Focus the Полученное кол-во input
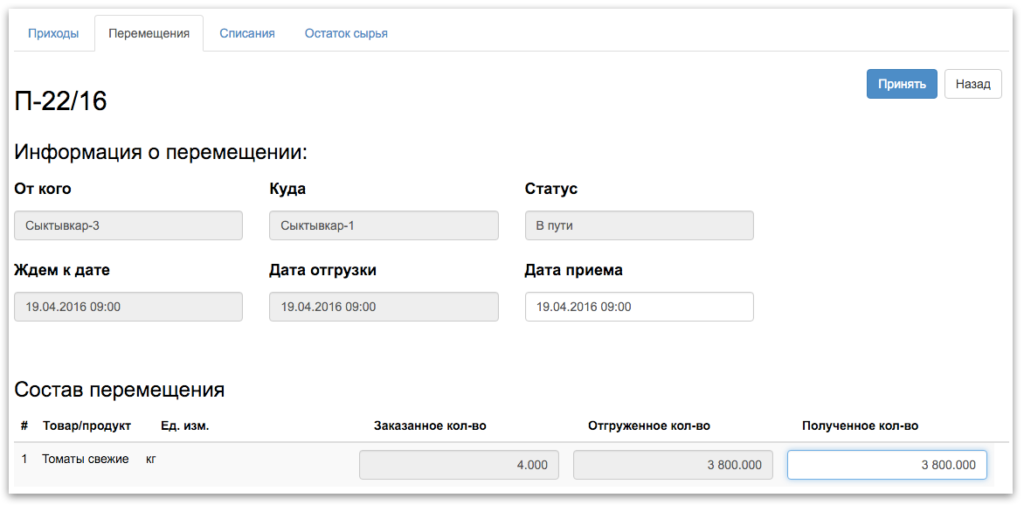 887,464
